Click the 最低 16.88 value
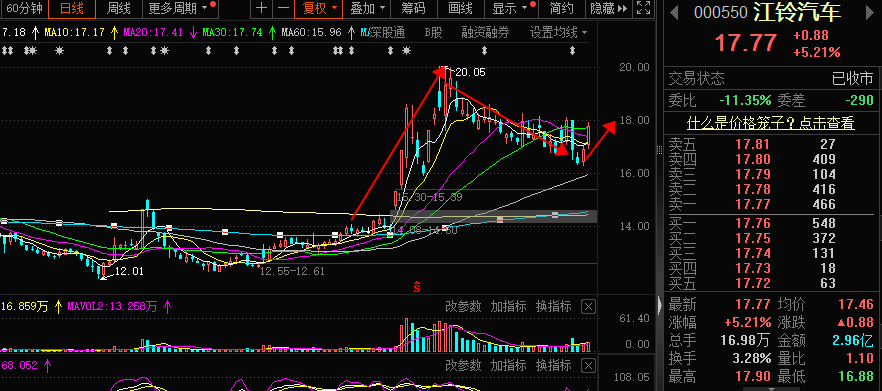 point(856,375)
